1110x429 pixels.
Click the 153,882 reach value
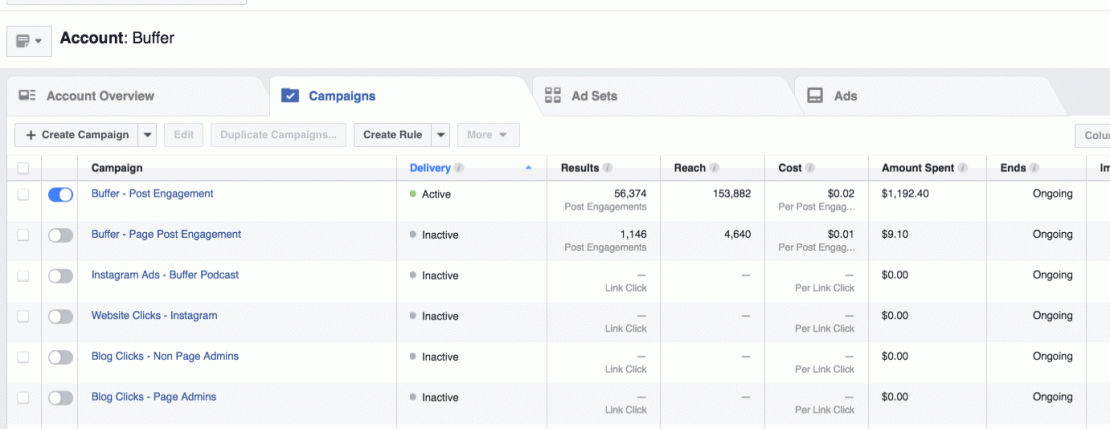(732, 193)
